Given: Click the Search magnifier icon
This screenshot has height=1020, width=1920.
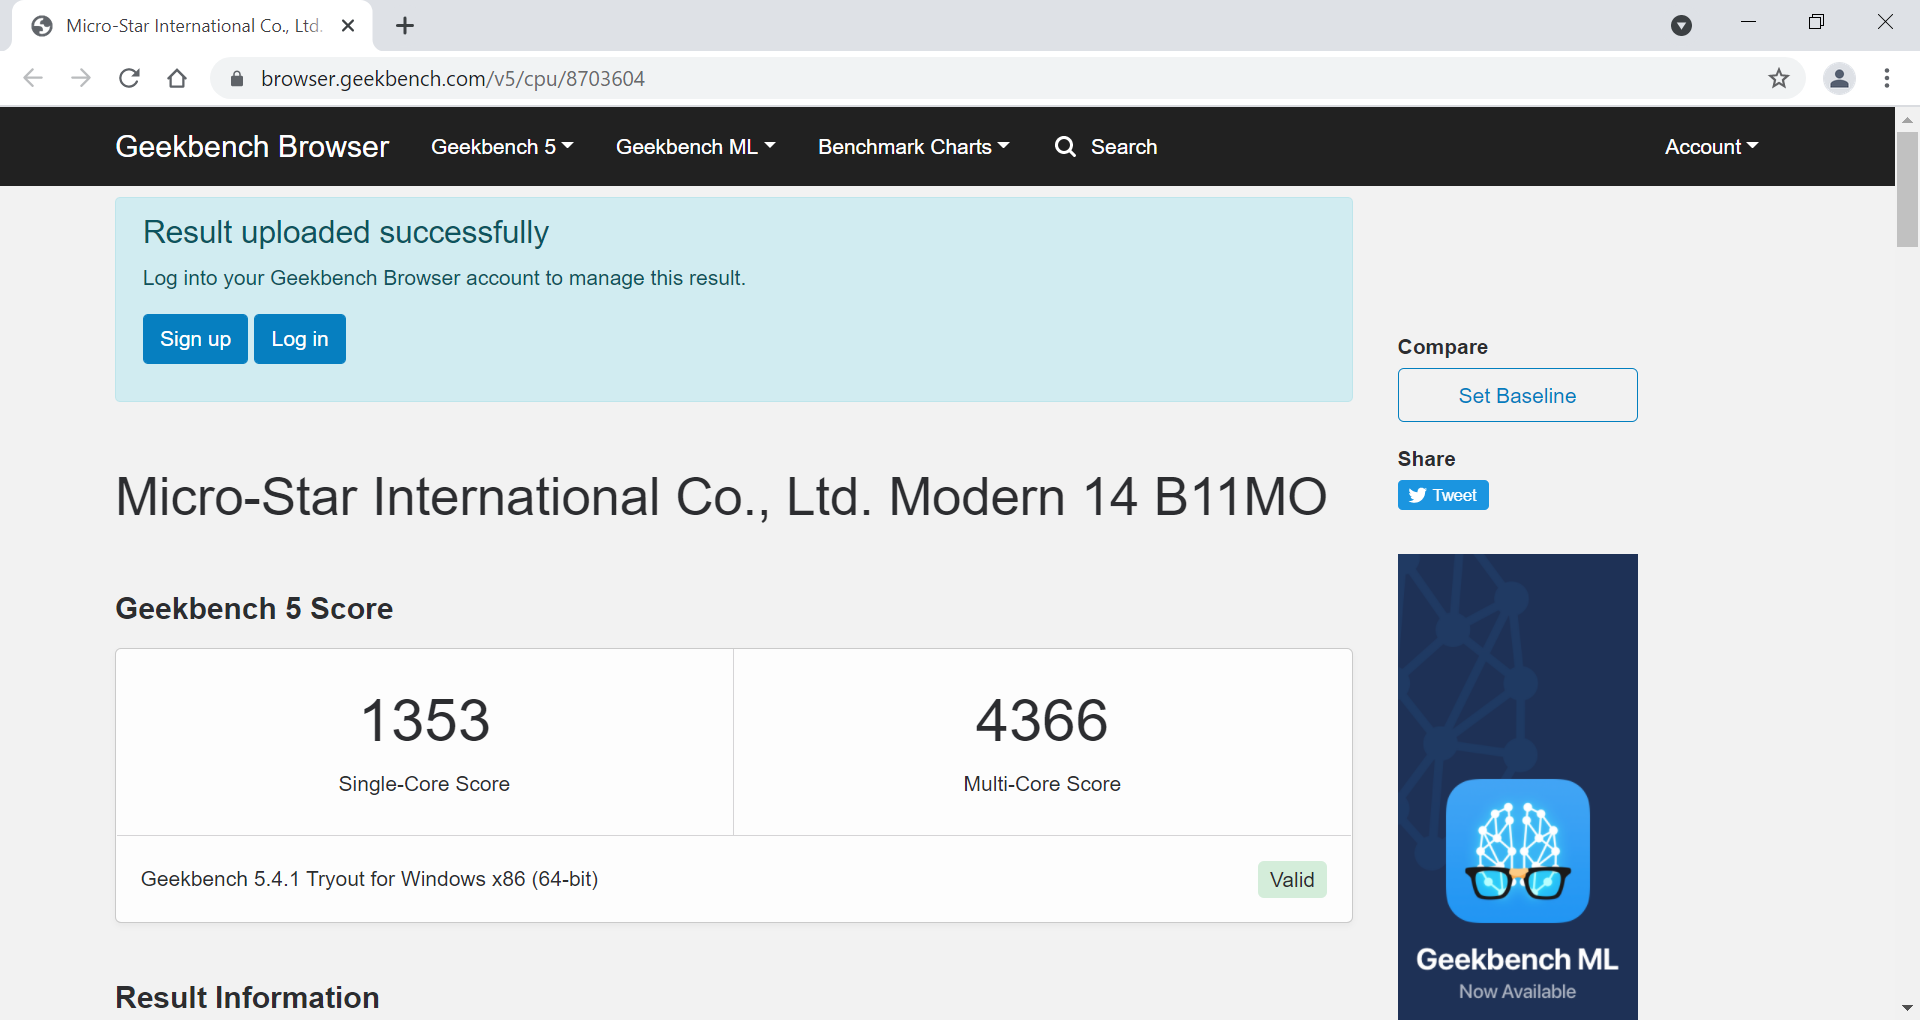Looking at the screenshot, I should coord(1065,147).
